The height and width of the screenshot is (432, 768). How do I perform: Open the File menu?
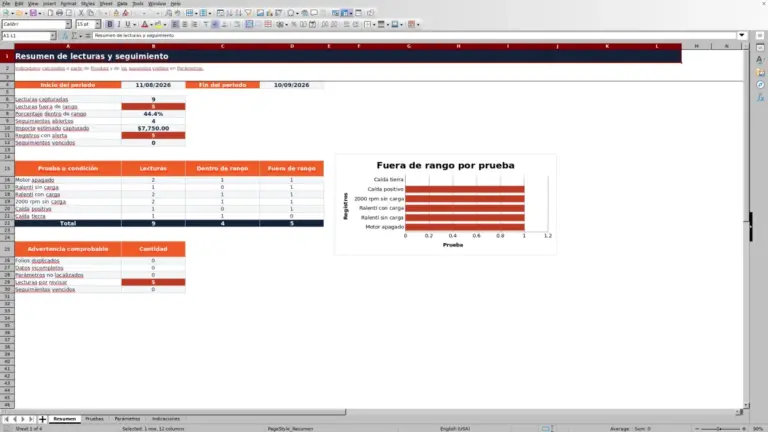click(x=6, y=3)
